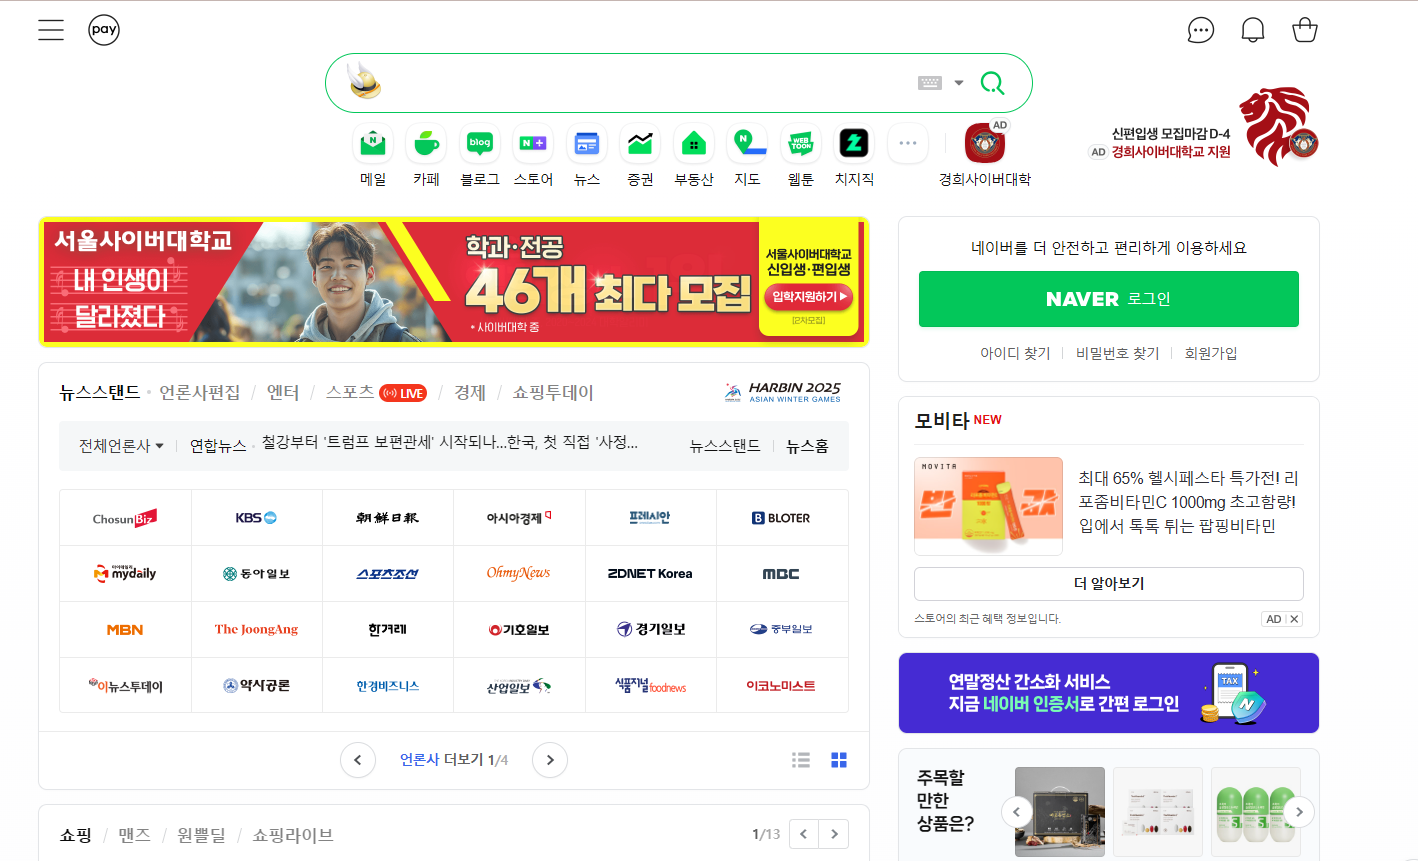Open 스토어 store shortcut icon
Image resolution: width=1418 pixels, height=861 pixels.
pyautogui.click(x=533, y=144)
